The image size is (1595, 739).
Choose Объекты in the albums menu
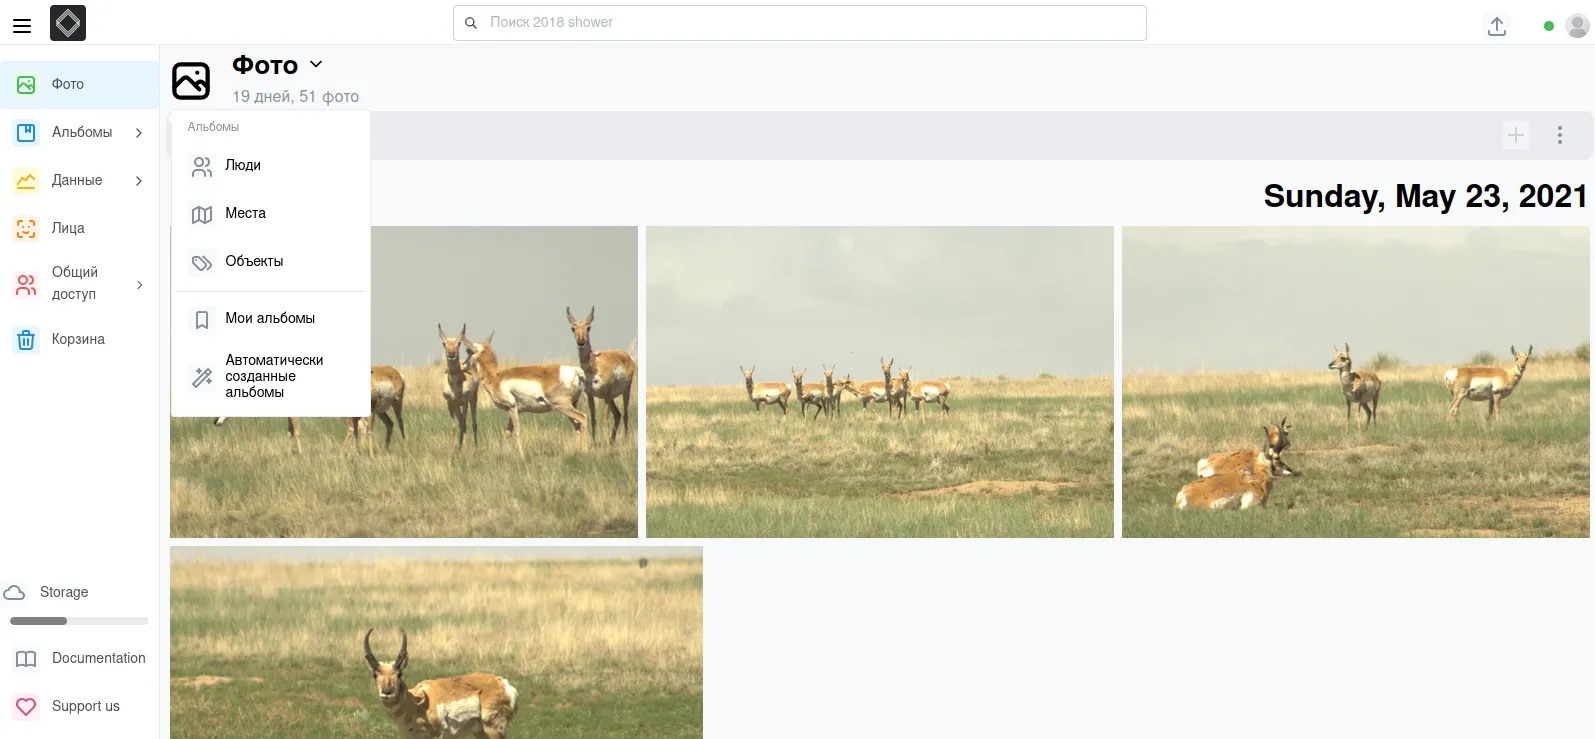tap(254, 262)
